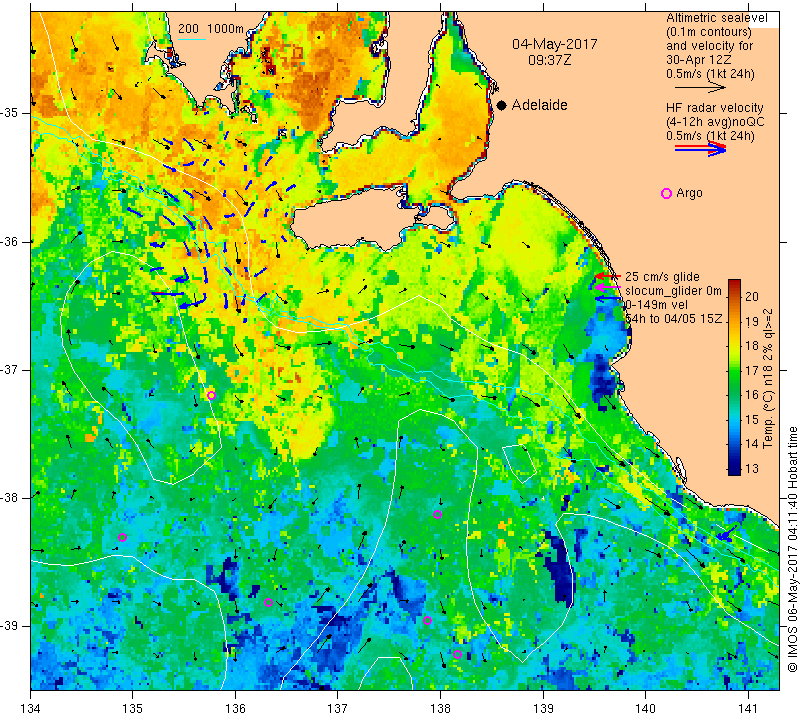
Task: Click the 'Altimetric sealevel' legend heading
Action: point(717,18)
